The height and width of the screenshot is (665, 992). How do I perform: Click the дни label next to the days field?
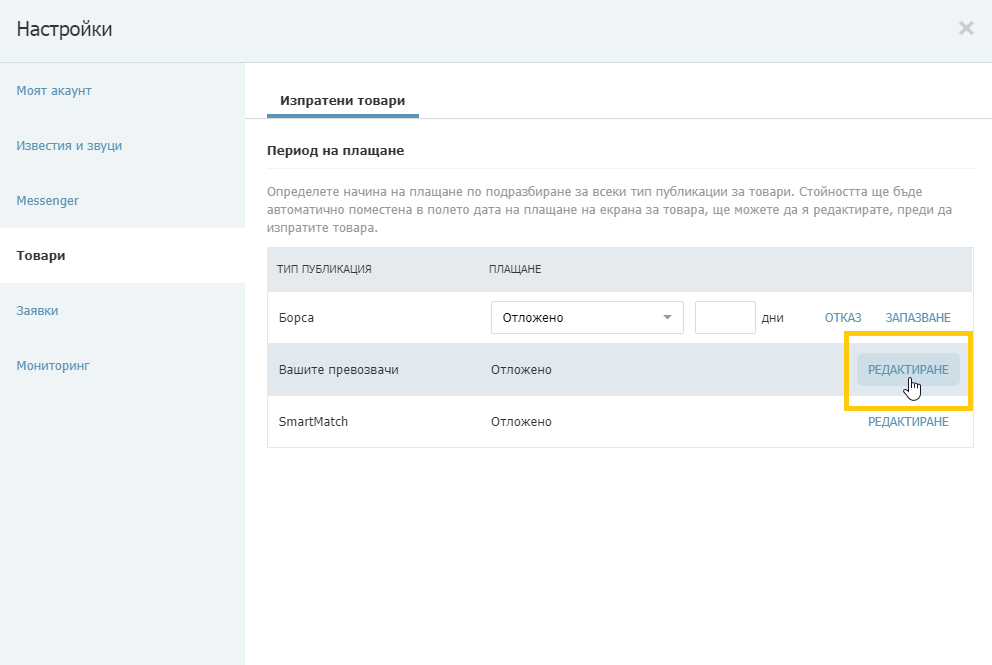tap(772, 318)
